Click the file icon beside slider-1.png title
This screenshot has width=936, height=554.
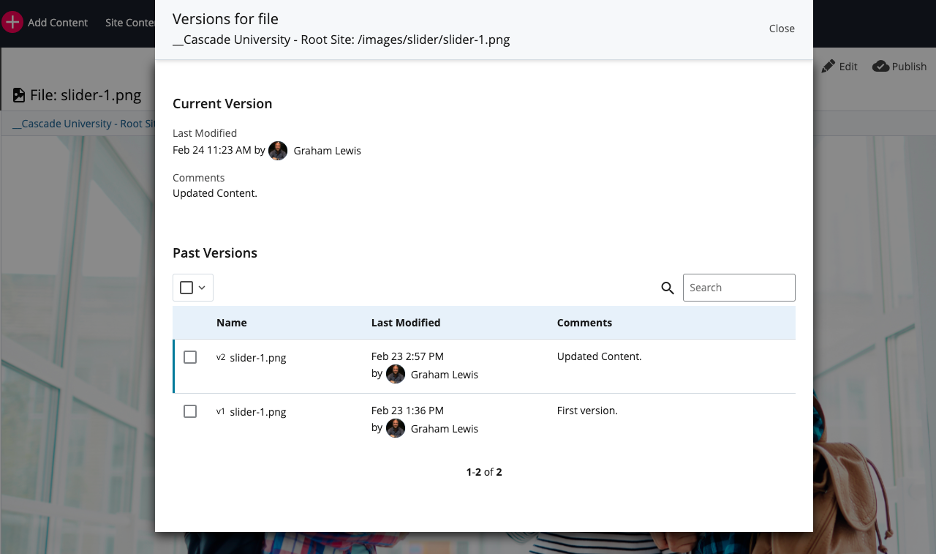pos(19,95)
